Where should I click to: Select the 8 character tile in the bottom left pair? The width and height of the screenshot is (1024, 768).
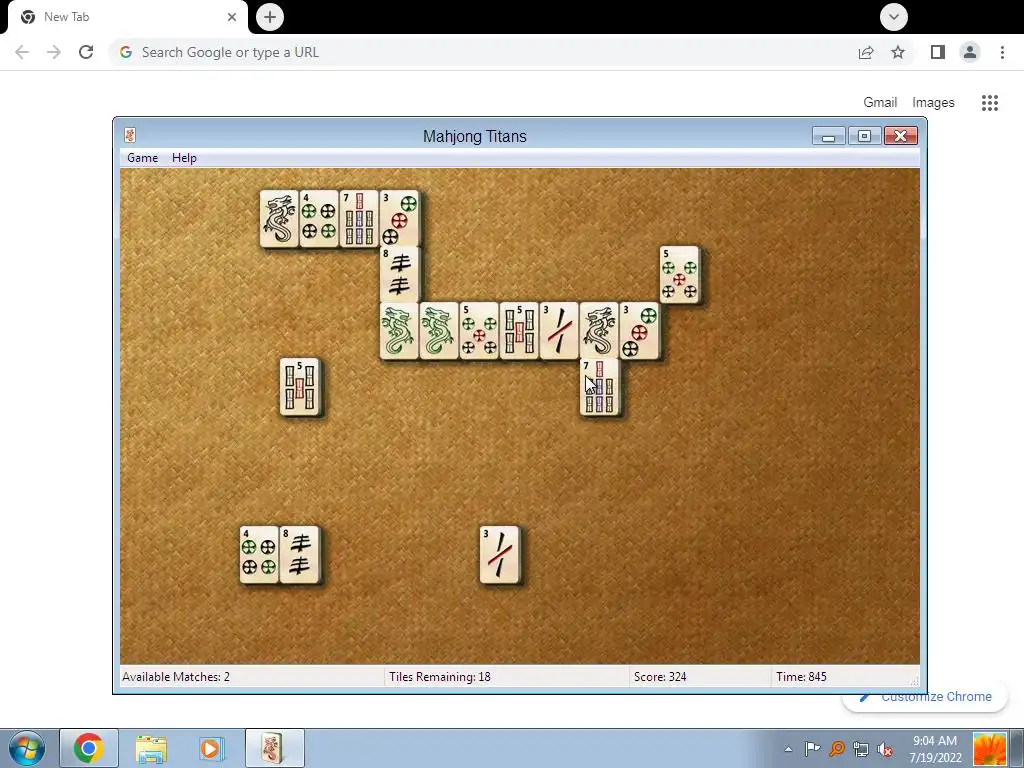(300, 554)
